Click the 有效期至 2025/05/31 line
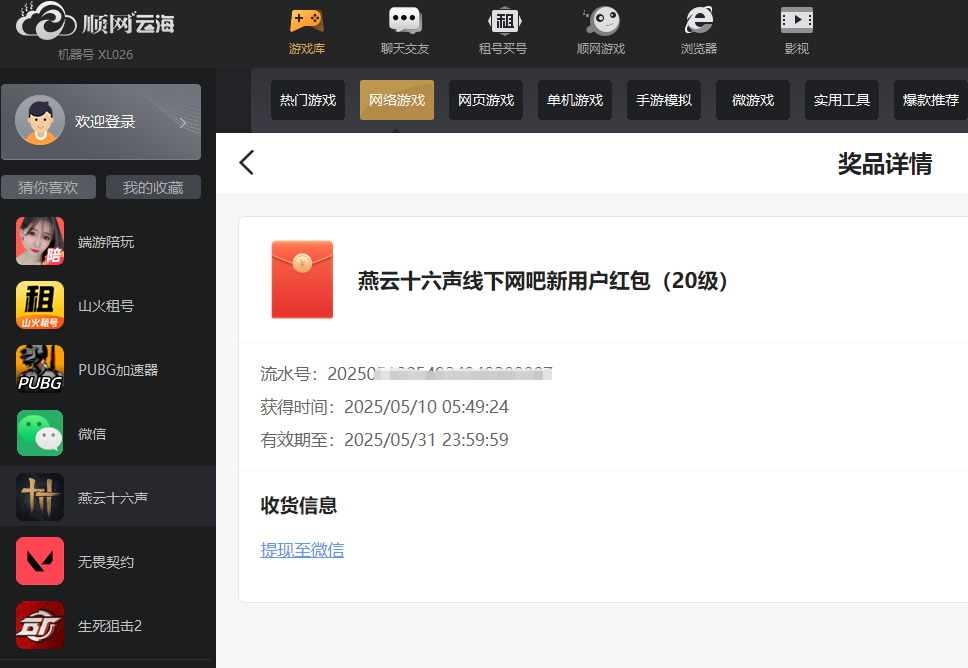The height and width of the screenshot is (668, 968). tap(384, 440)
